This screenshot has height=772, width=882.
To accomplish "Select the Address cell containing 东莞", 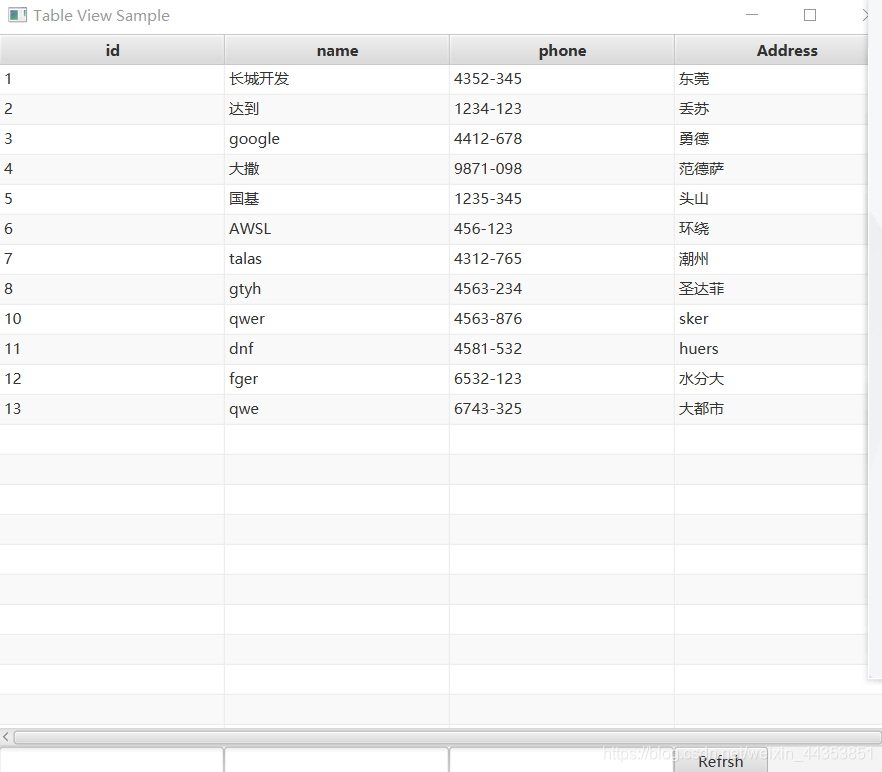I will 786,79.
